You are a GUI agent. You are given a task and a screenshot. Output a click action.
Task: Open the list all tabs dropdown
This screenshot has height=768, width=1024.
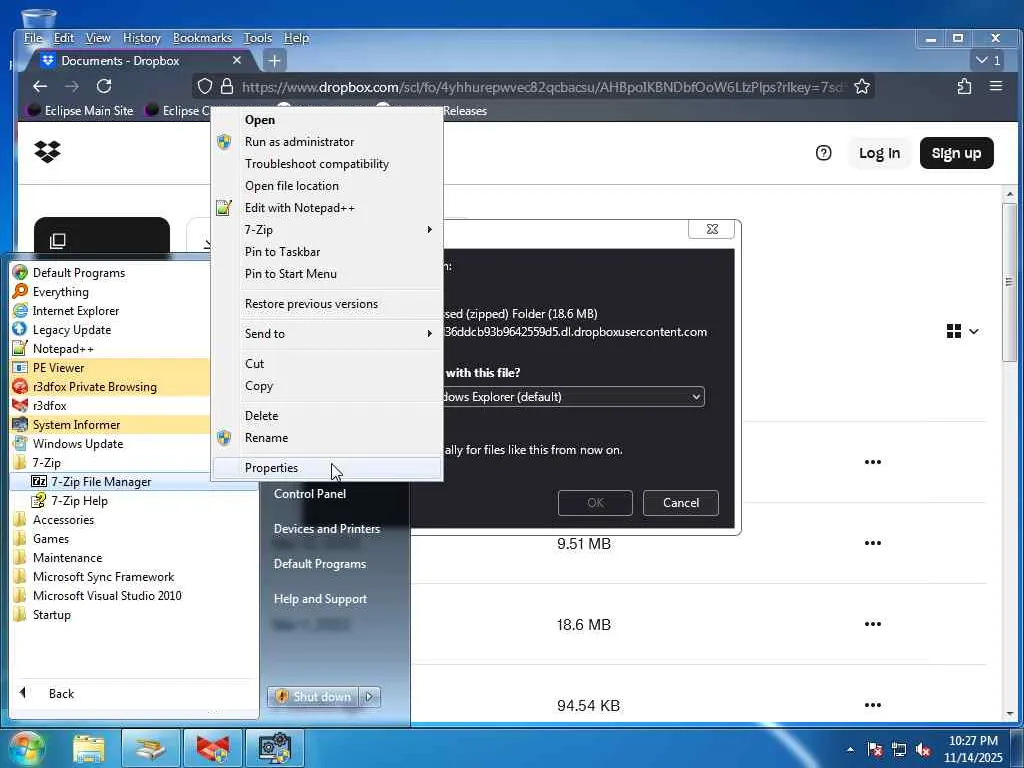coord(988,60)
